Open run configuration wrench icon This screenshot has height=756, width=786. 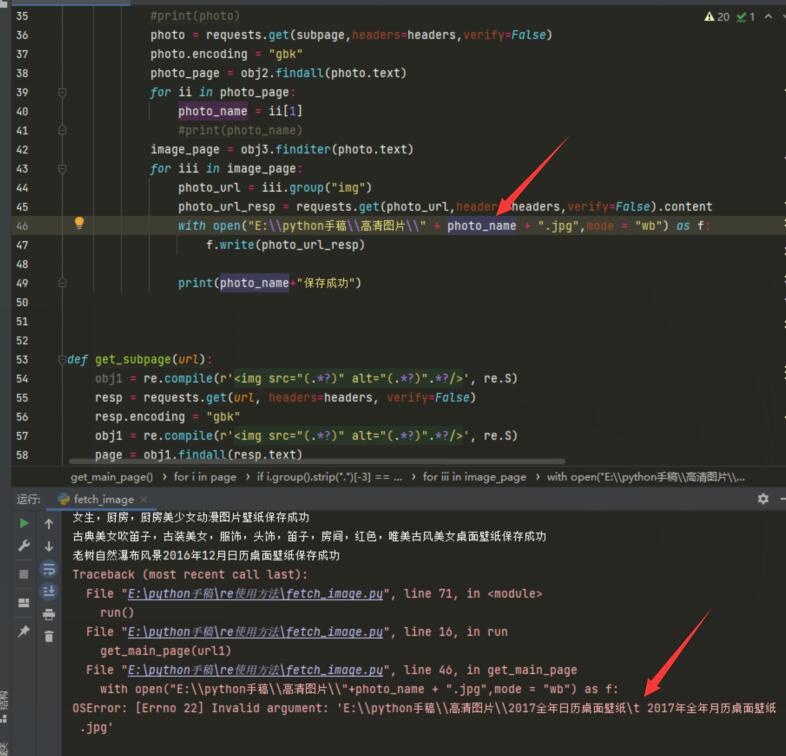(x=23, y=547)
